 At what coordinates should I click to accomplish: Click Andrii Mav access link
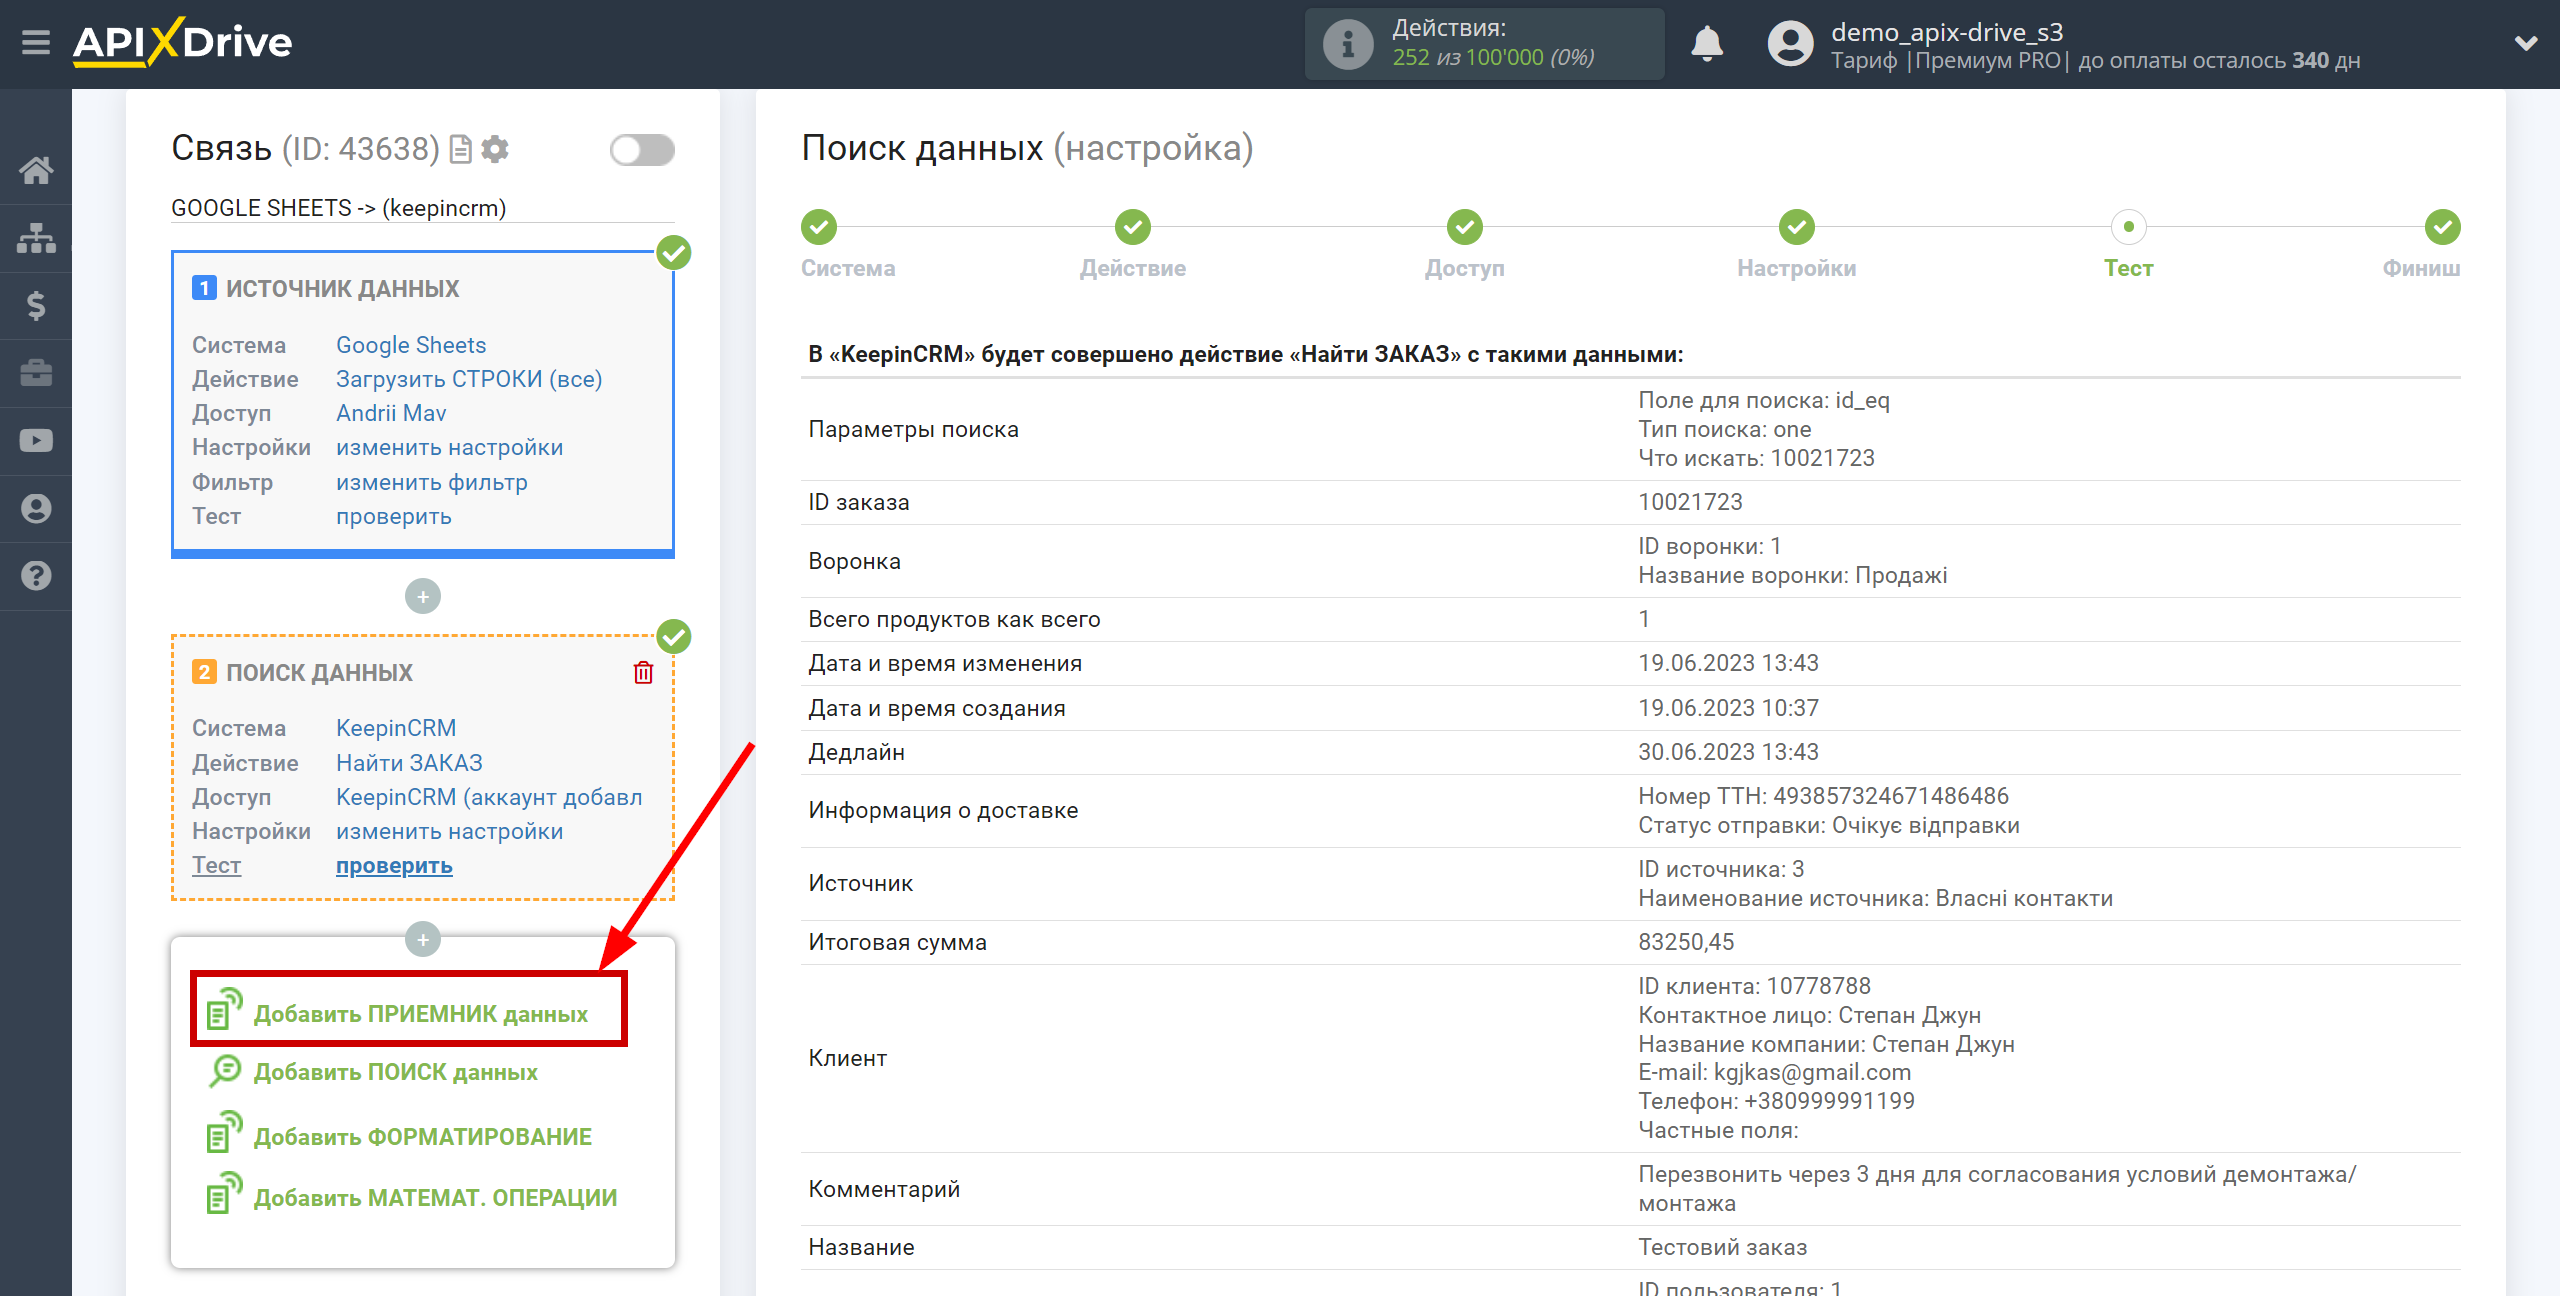(391, 413)
